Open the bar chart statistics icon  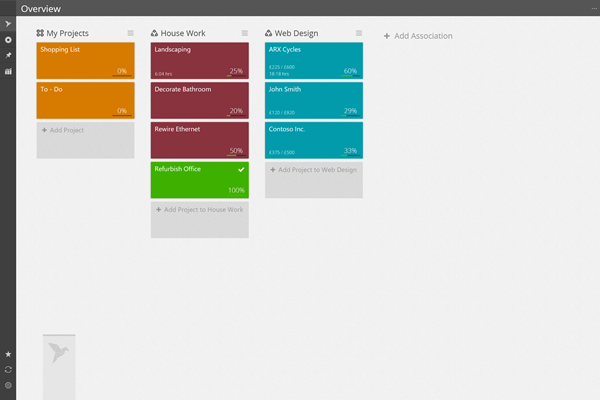[8, 71]
